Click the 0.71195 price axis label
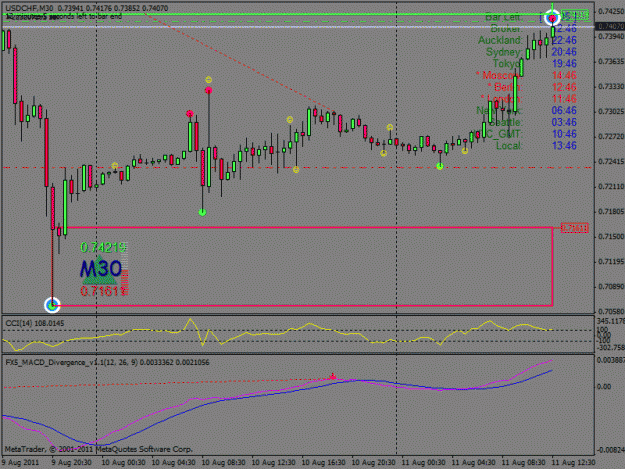 pyautogui.click(x=611, y=261)
